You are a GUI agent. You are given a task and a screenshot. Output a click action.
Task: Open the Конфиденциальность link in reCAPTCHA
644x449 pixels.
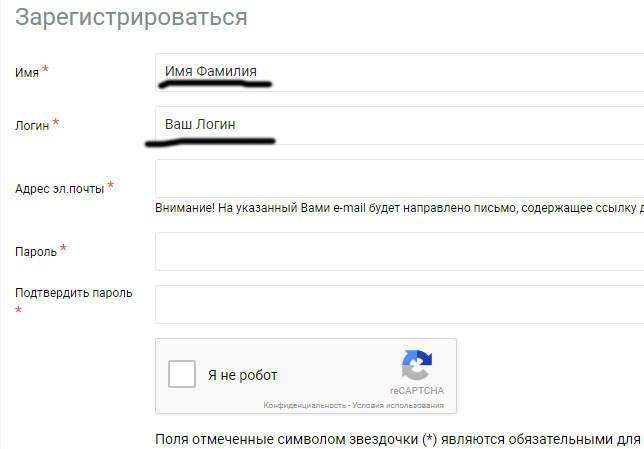[304, 405]
